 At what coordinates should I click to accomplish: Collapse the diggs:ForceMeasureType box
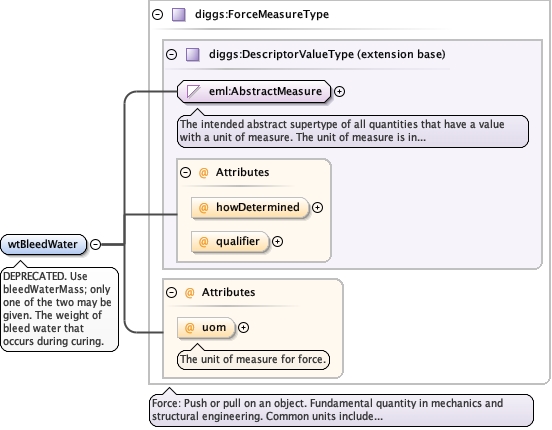(157, 14)
